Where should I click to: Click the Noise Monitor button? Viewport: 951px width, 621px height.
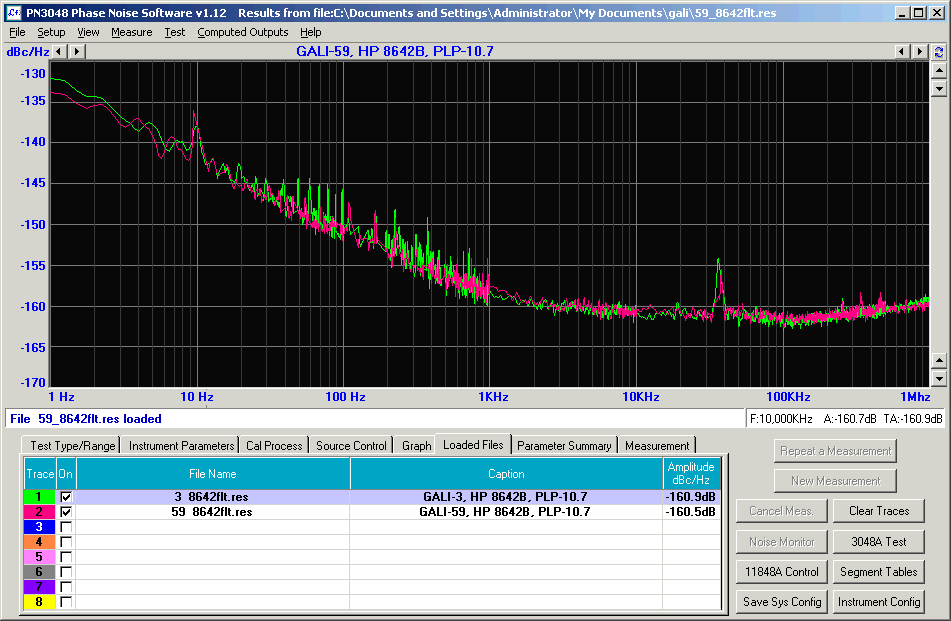point(782,542)
